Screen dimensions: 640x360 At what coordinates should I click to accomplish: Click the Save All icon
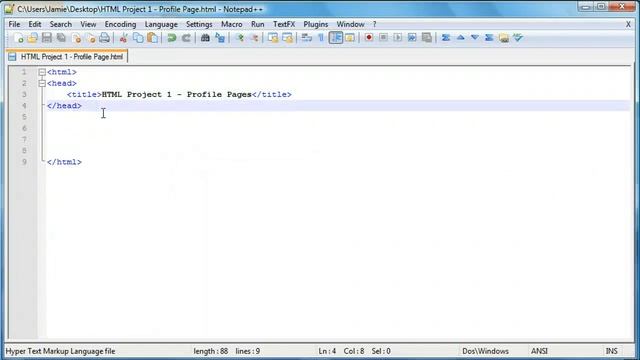[61, 38]
